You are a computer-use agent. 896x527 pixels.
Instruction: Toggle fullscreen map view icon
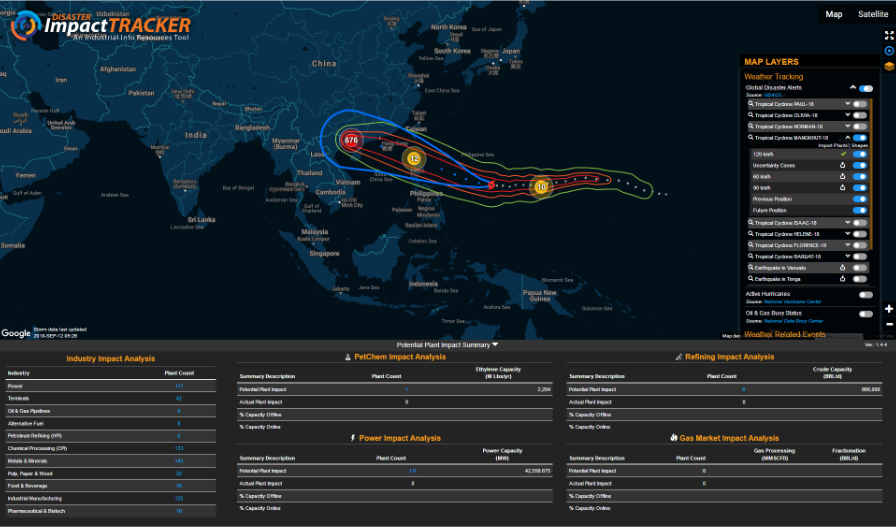point(889,35)
